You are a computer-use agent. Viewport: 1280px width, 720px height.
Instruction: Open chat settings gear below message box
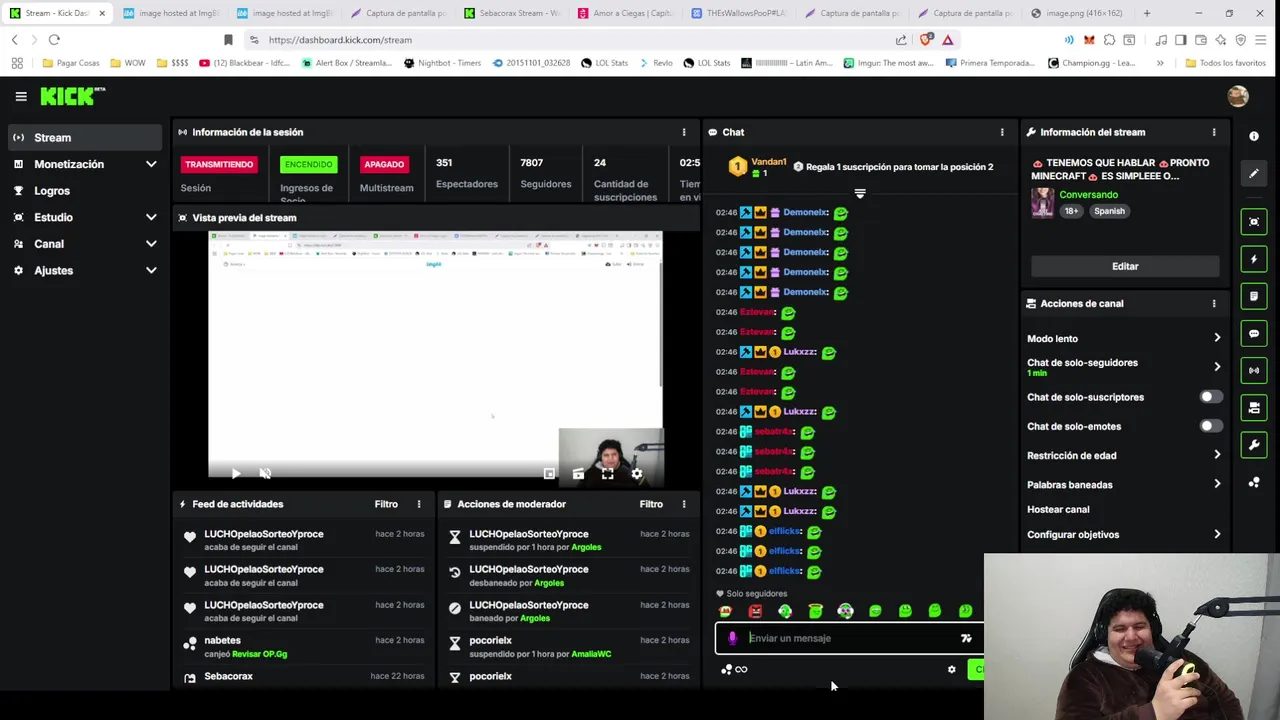point(951,670)
